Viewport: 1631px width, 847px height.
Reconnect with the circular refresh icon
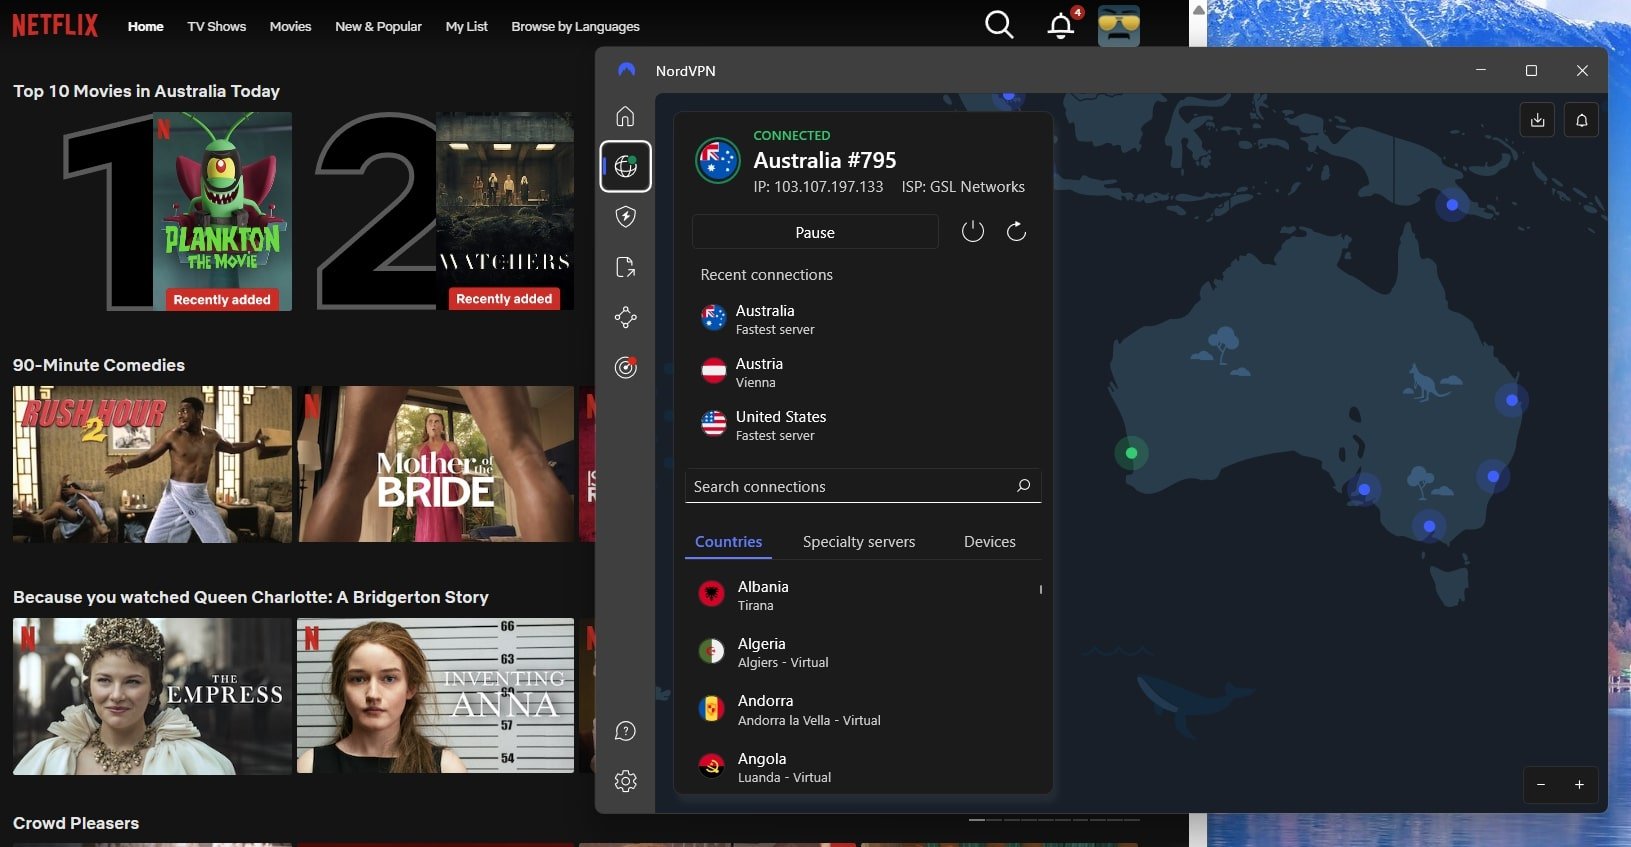click(1016, 232)
